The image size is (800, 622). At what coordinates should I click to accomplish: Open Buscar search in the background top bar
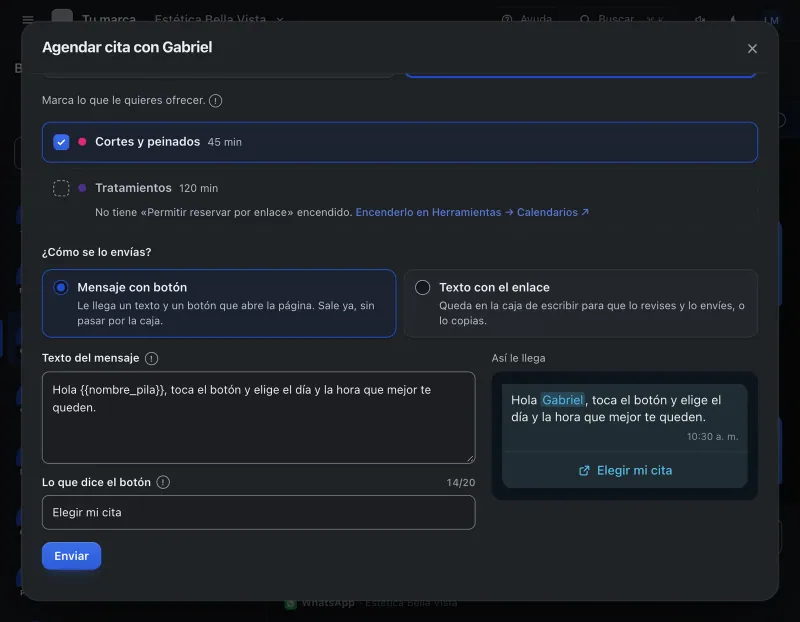[x=622, y=19]
